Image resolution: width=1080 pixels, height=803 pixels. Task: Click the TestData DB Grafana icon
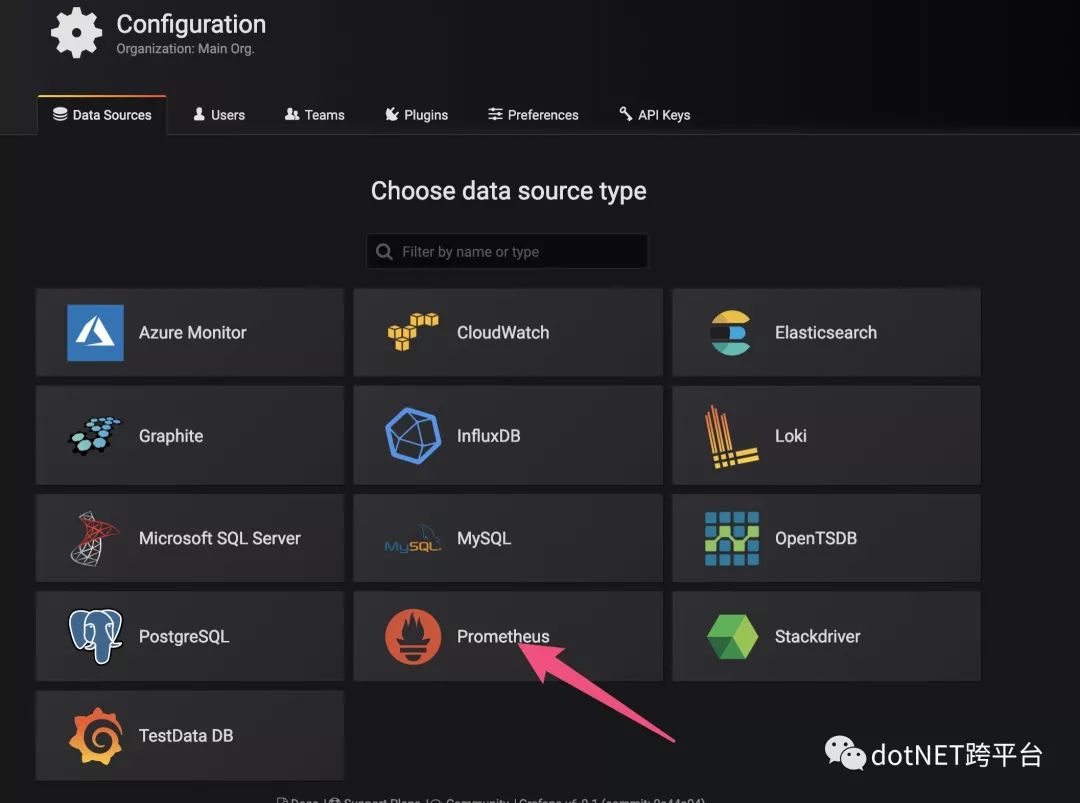click(x=96, y=736)
